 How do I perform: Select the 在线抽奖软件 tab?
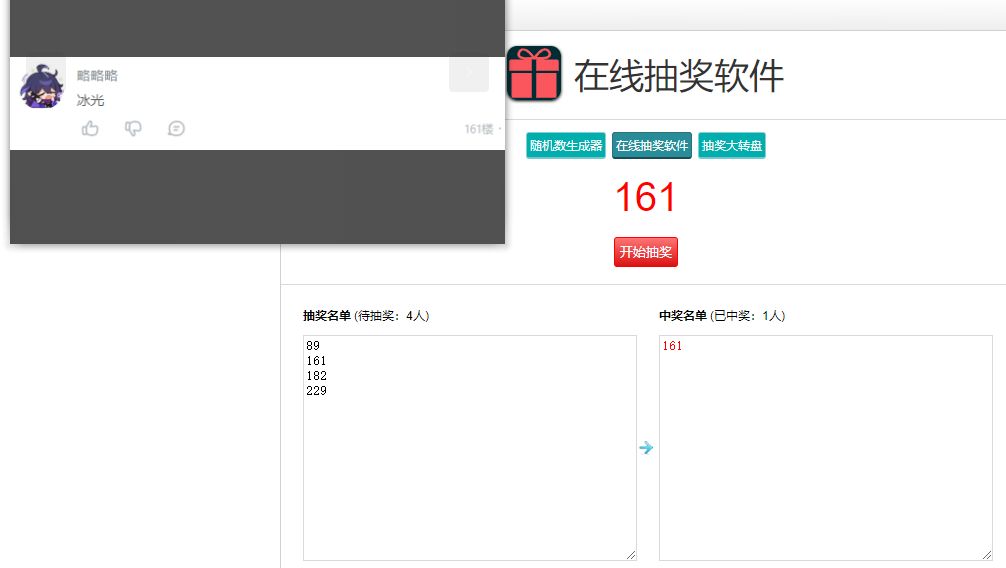(x=652, y=146)
